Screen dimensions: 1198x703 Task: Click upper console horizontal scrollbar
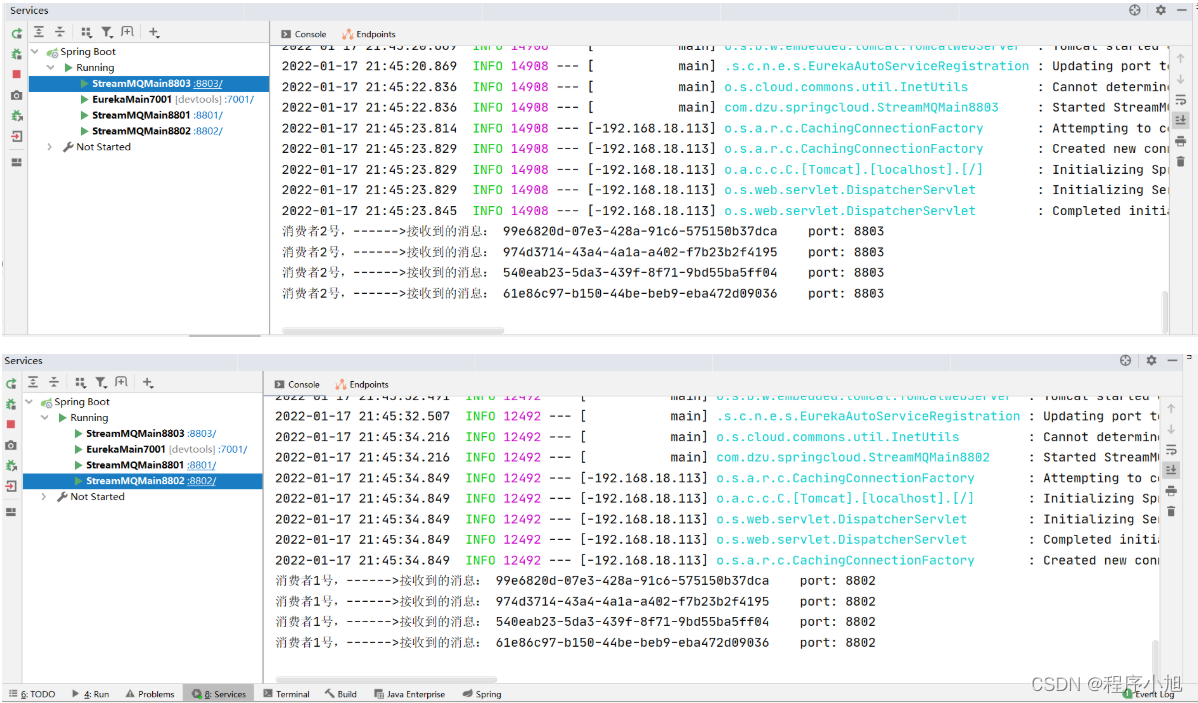[393, 331]
